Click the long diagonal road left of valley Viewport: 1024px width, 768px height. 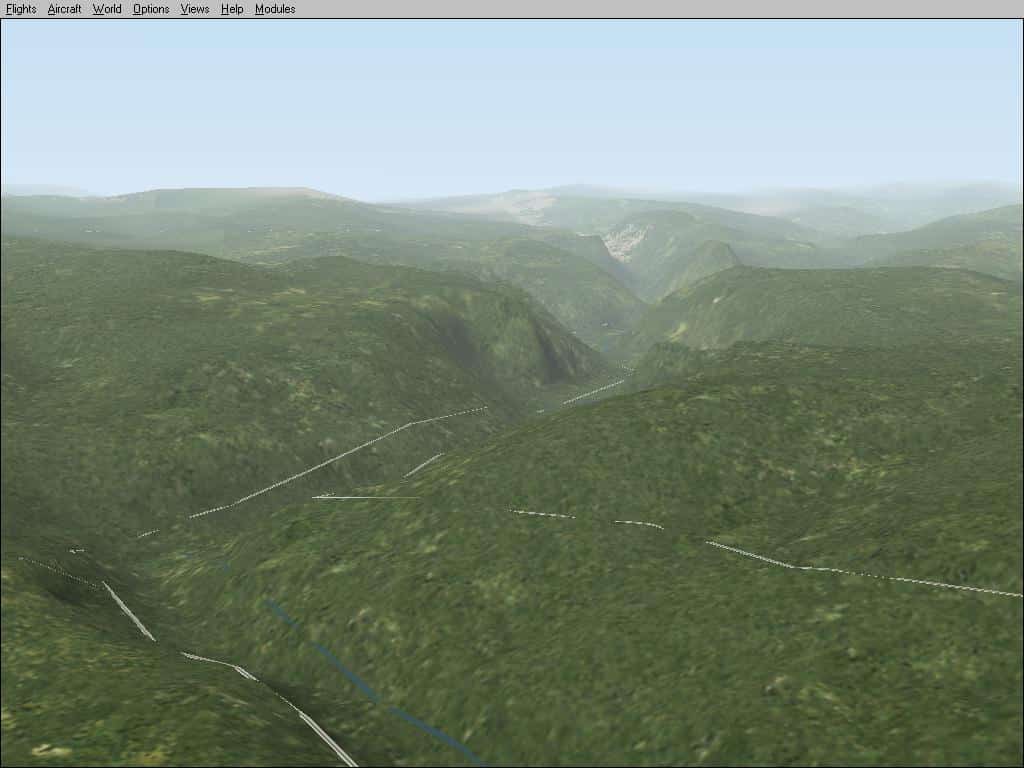pyautogui.click(x=330, y=462)
